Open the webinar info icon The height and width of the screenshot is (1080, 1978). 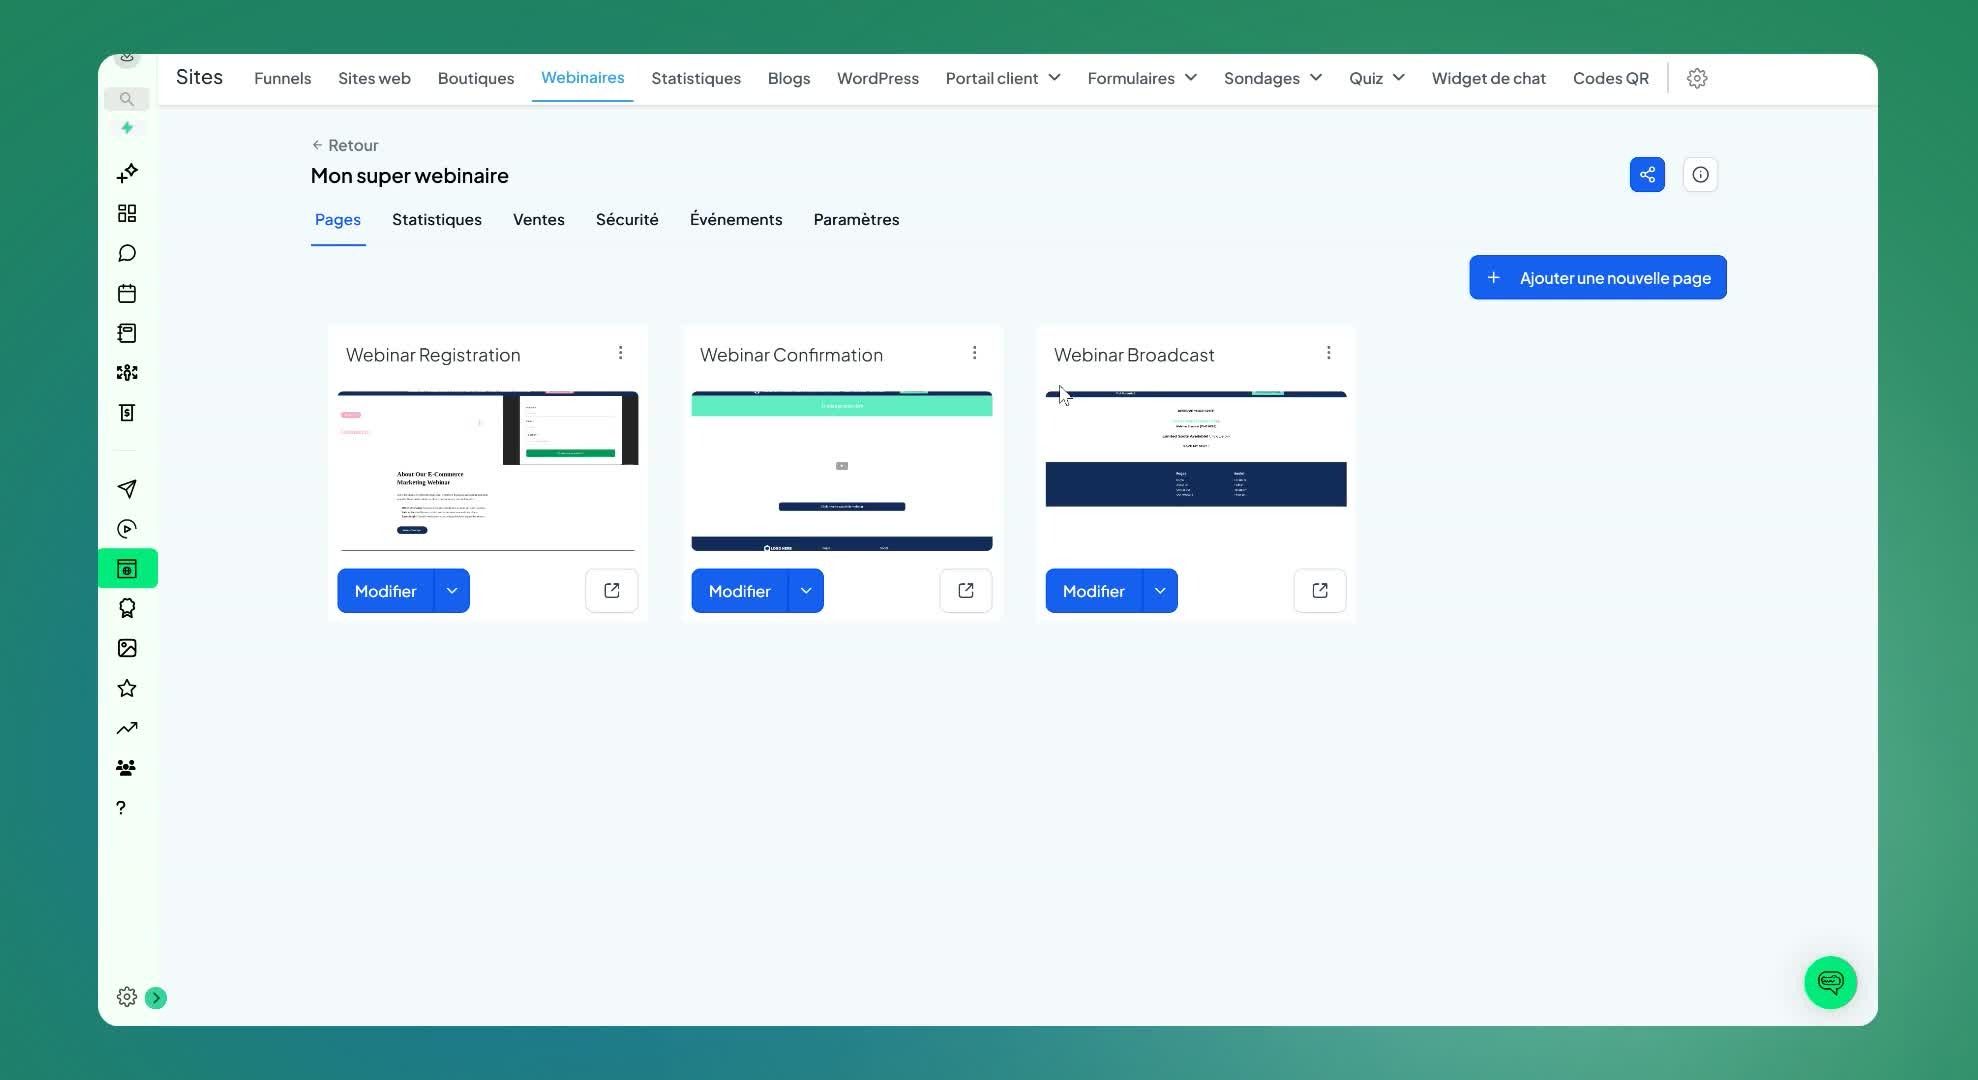point(1700,175)
